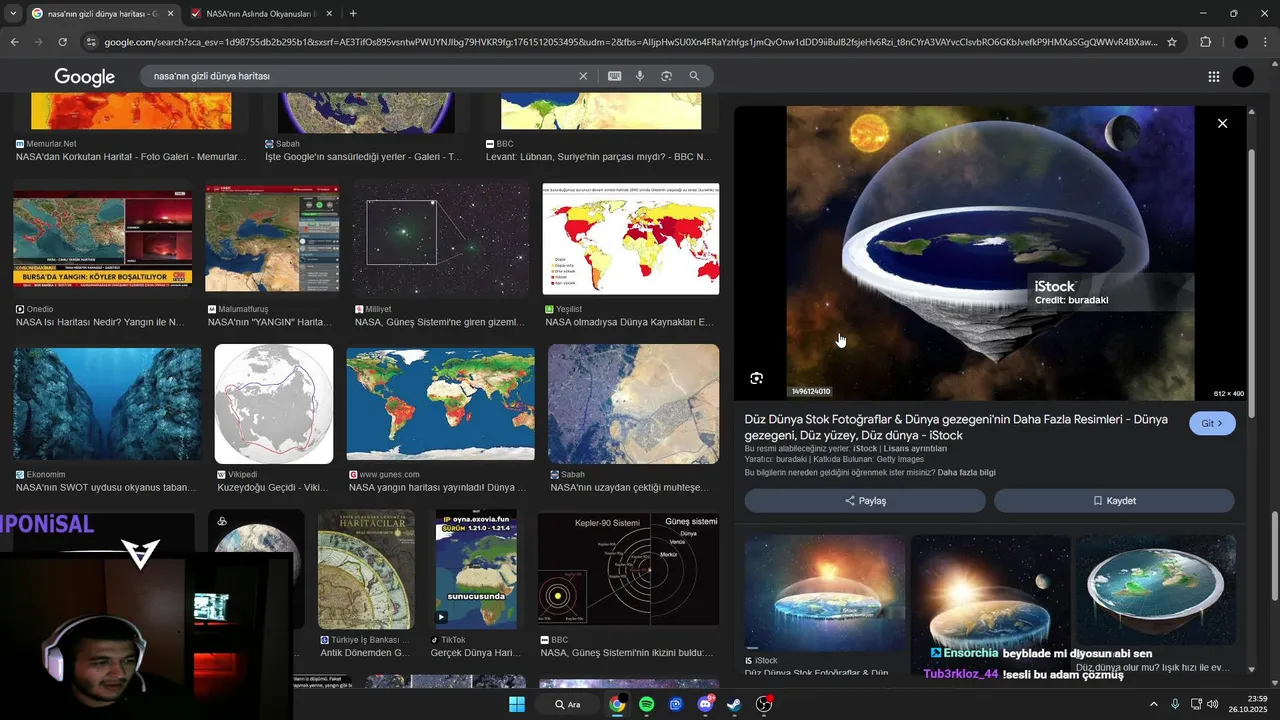
Task: Show hidden system tray icons
Action: click(x=1154, y=704)
